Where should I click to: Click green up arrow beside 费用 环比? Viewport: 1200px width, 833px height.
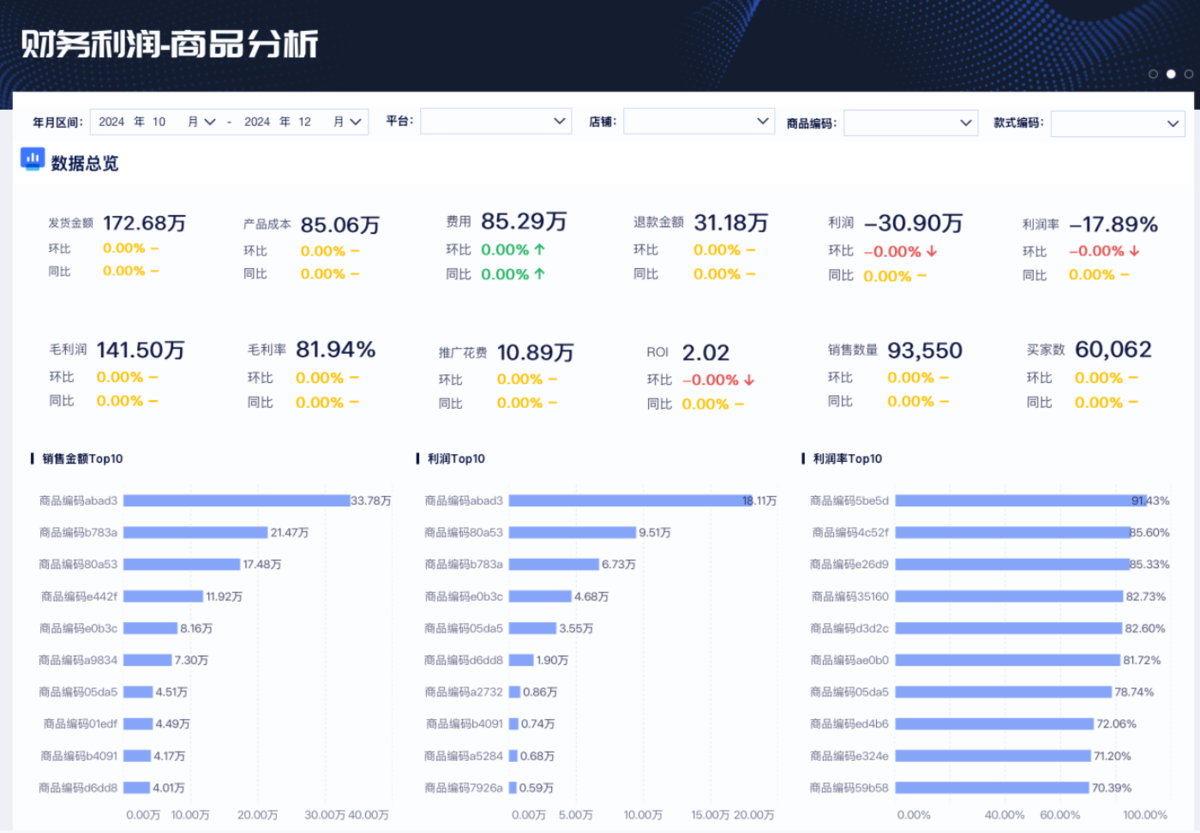(x=539, y=250)
